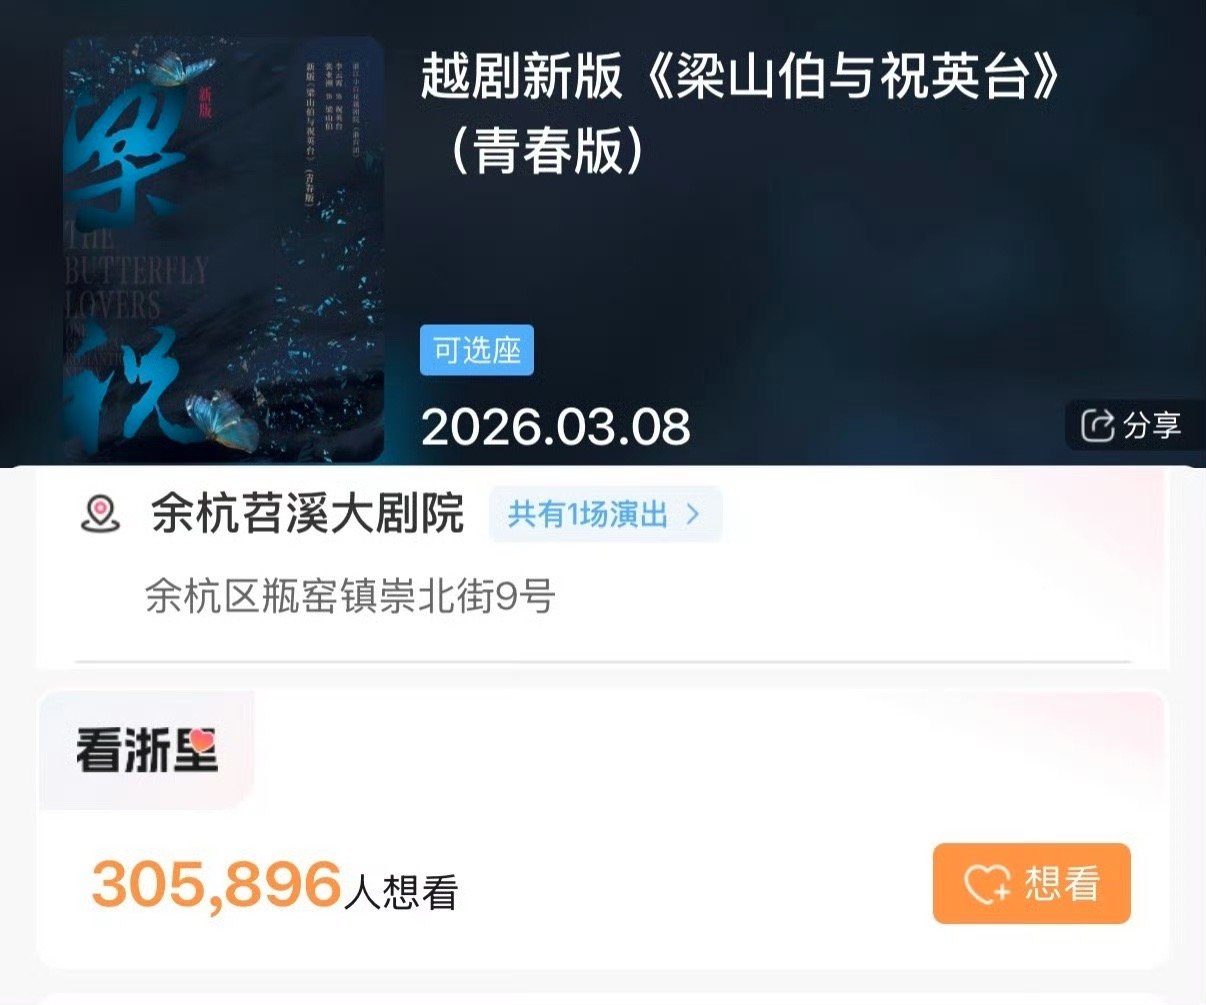
Task: Tap the lower butterfly on the poster
Action: tap(222, 421)
